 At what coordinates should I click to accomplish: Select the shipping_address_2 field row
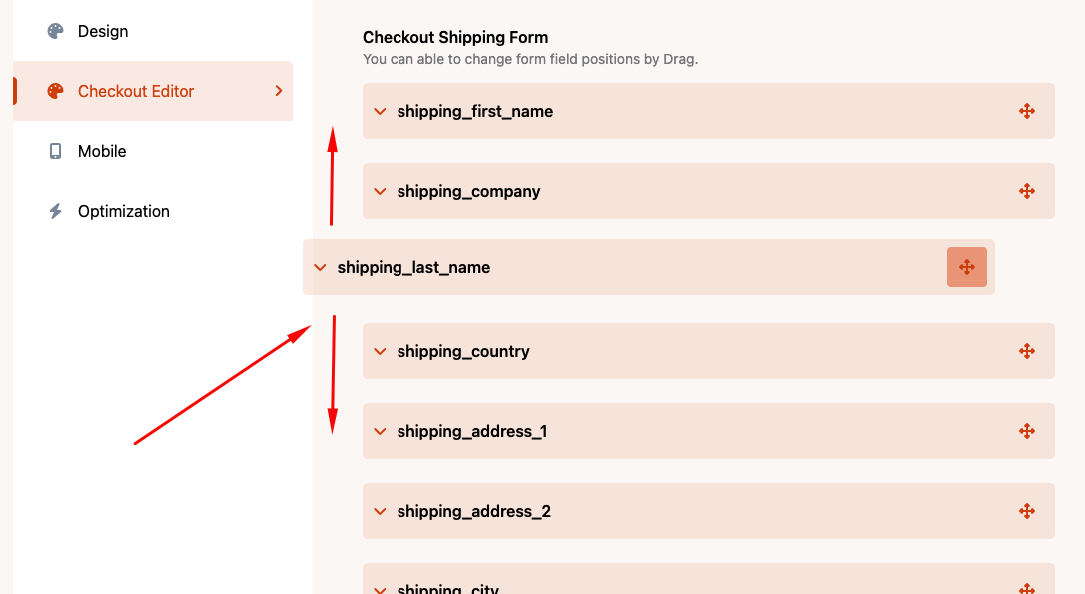coord(700,511)
